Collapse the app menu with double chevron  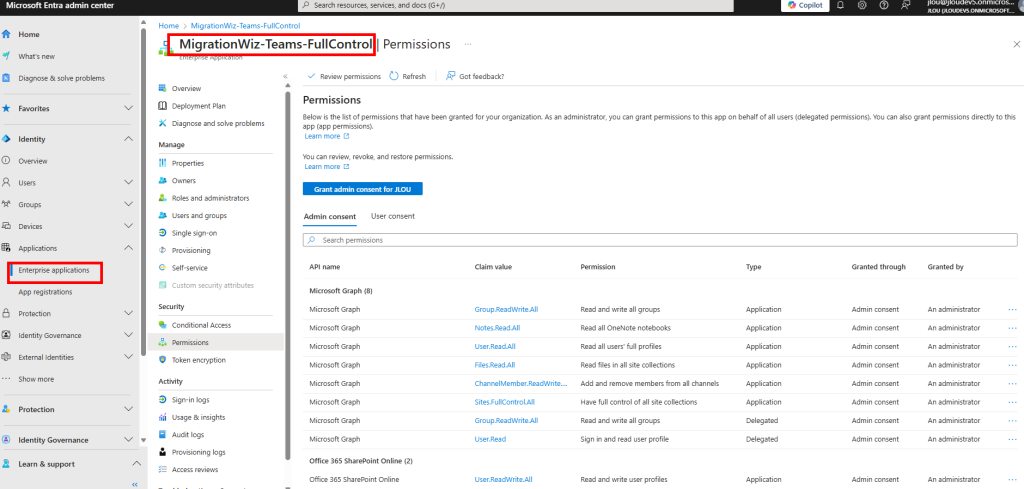(x=285, y=76)
